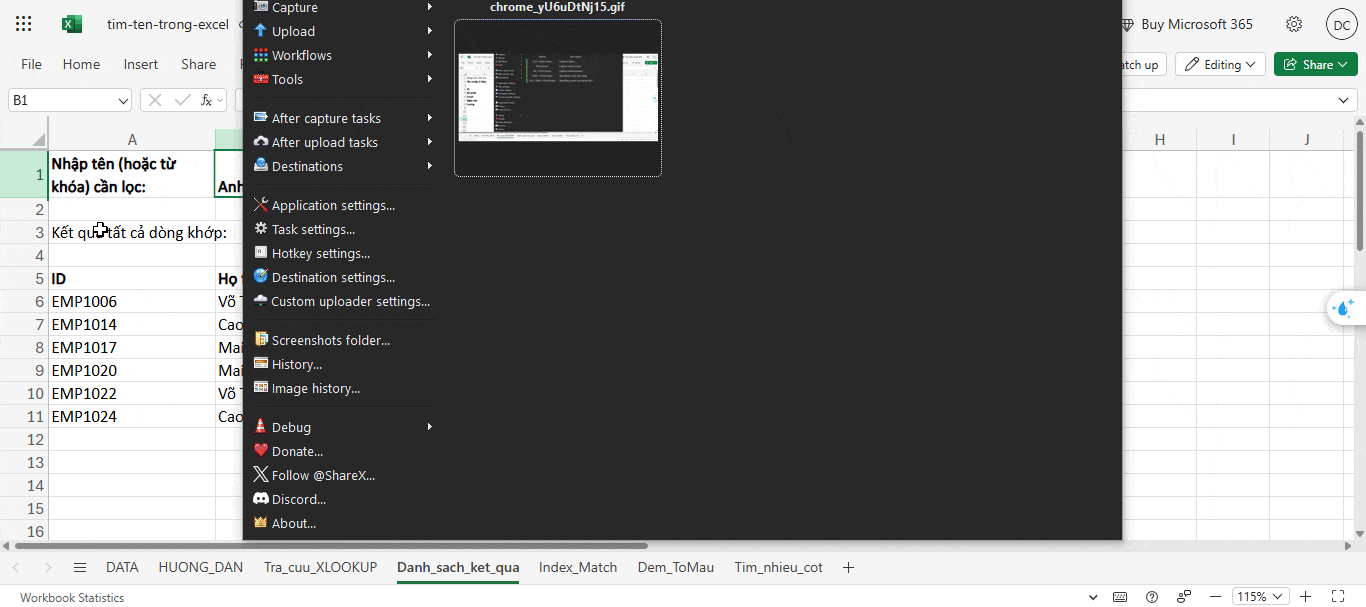Click the Workflows colored grid icon

click(x=261, y=55)
